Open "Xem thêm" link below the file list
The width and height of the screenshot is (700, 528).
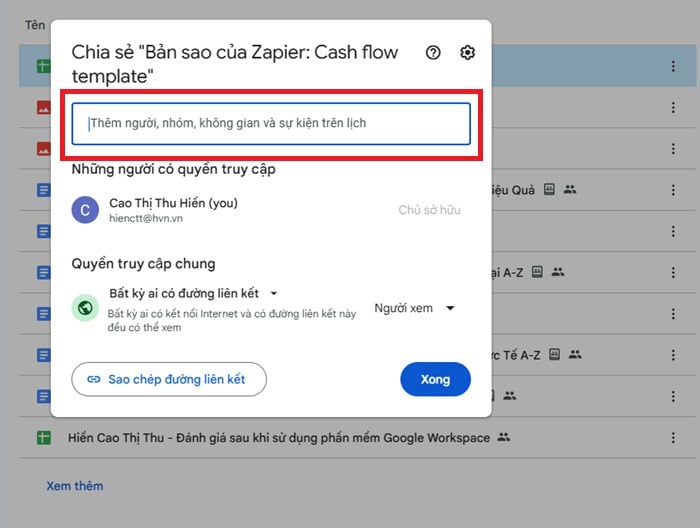pyautogui.click(x=75, y=486)
